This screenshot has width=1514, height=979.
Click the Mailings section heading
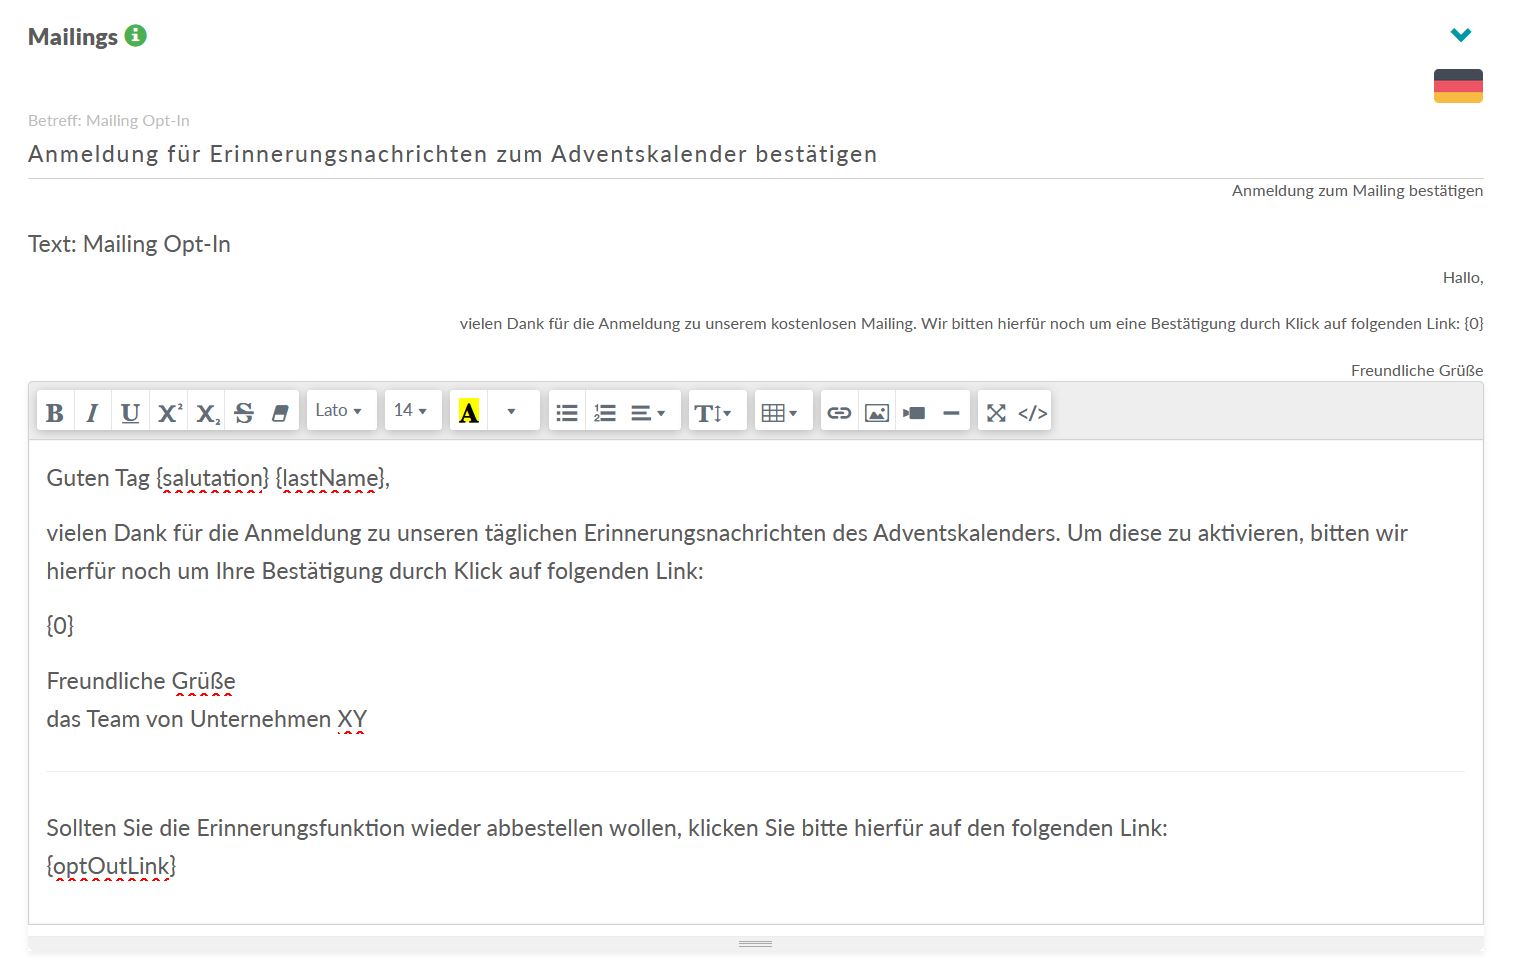73,37
